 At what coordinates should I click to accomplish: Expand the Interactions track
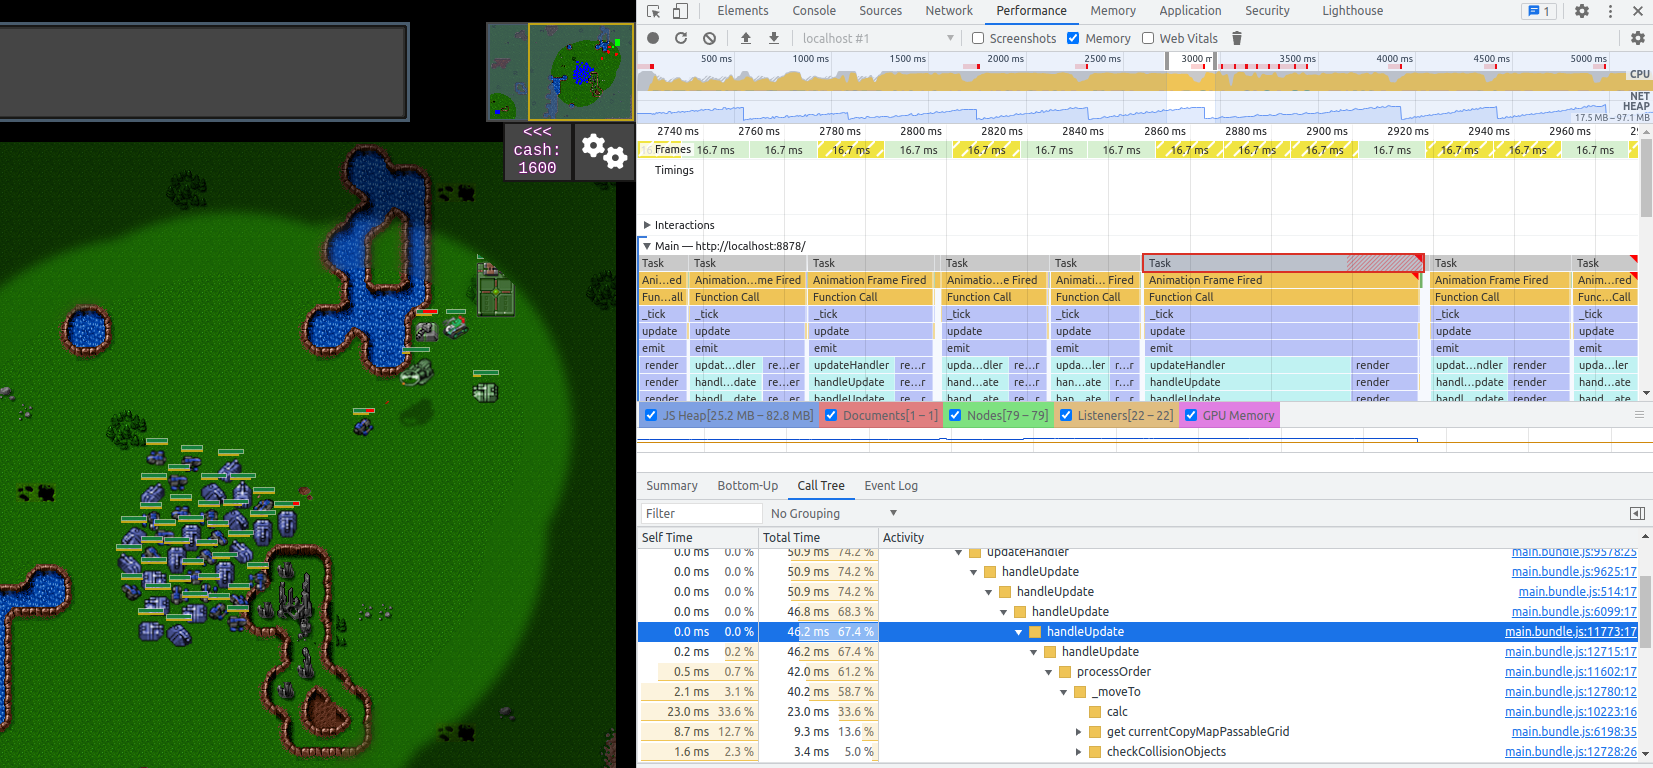[647, 225]
